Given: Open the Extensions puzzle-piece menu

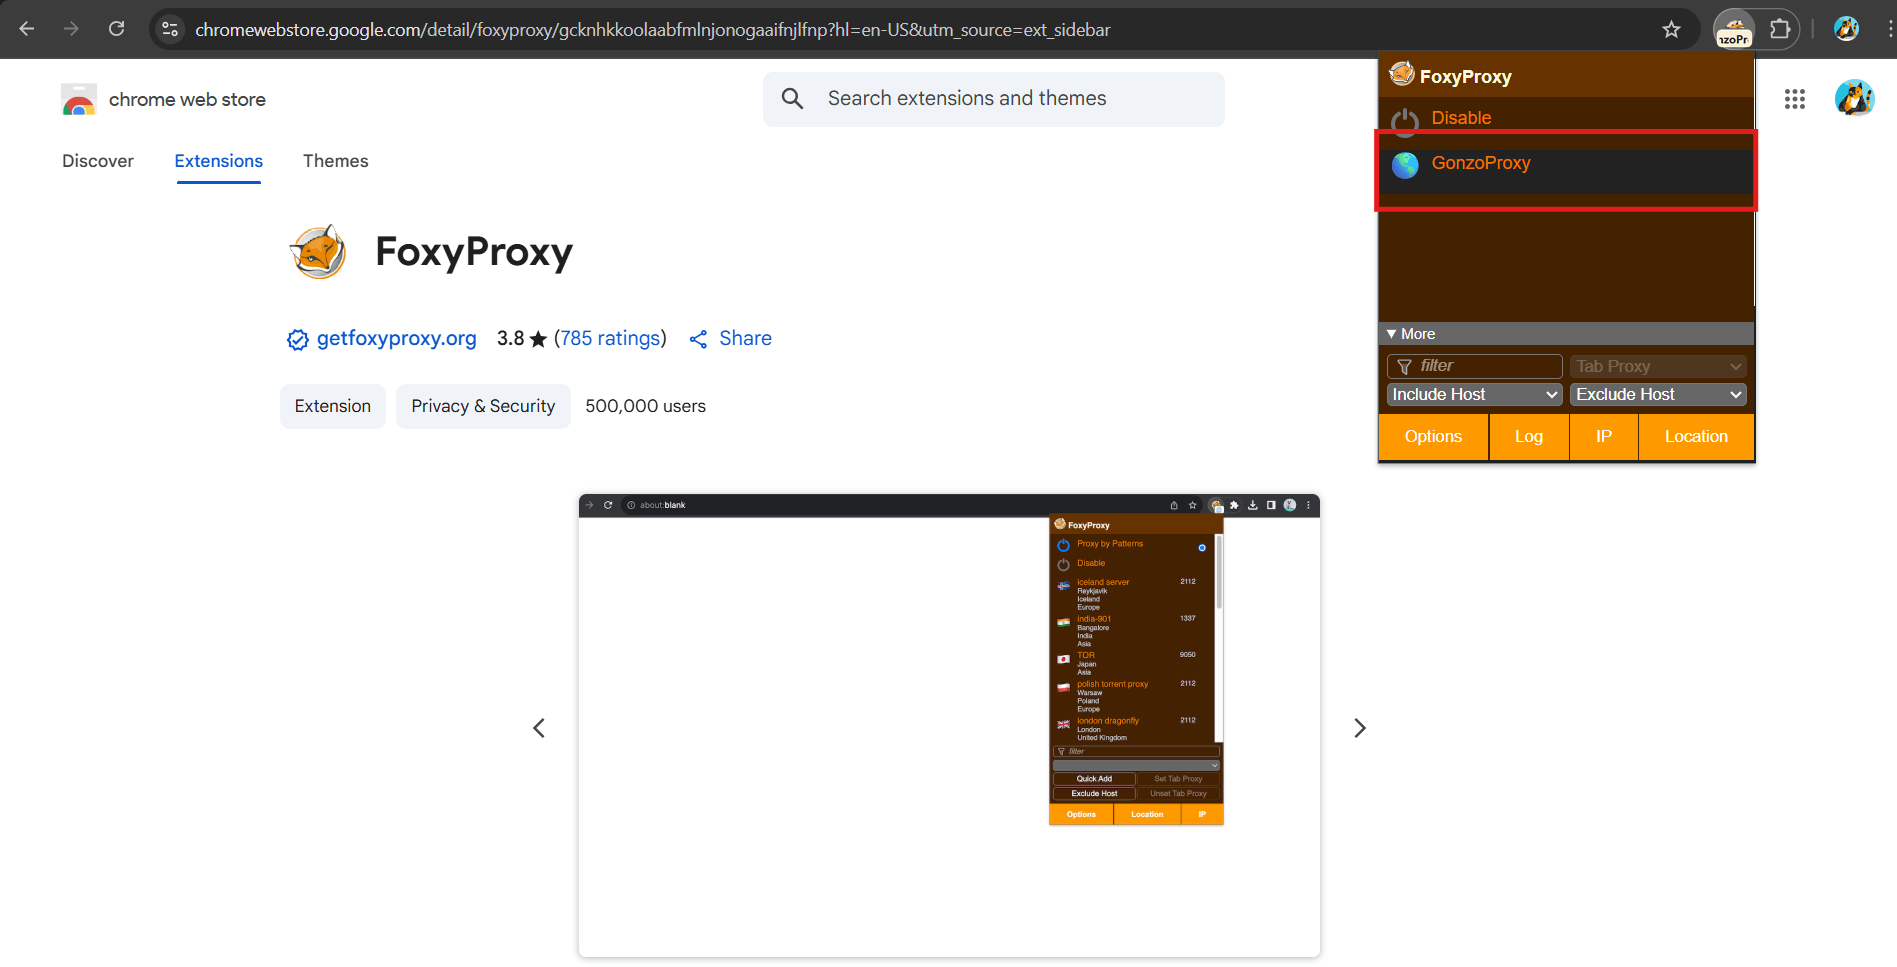Looking at the screenshot, I should point(1780,29).
